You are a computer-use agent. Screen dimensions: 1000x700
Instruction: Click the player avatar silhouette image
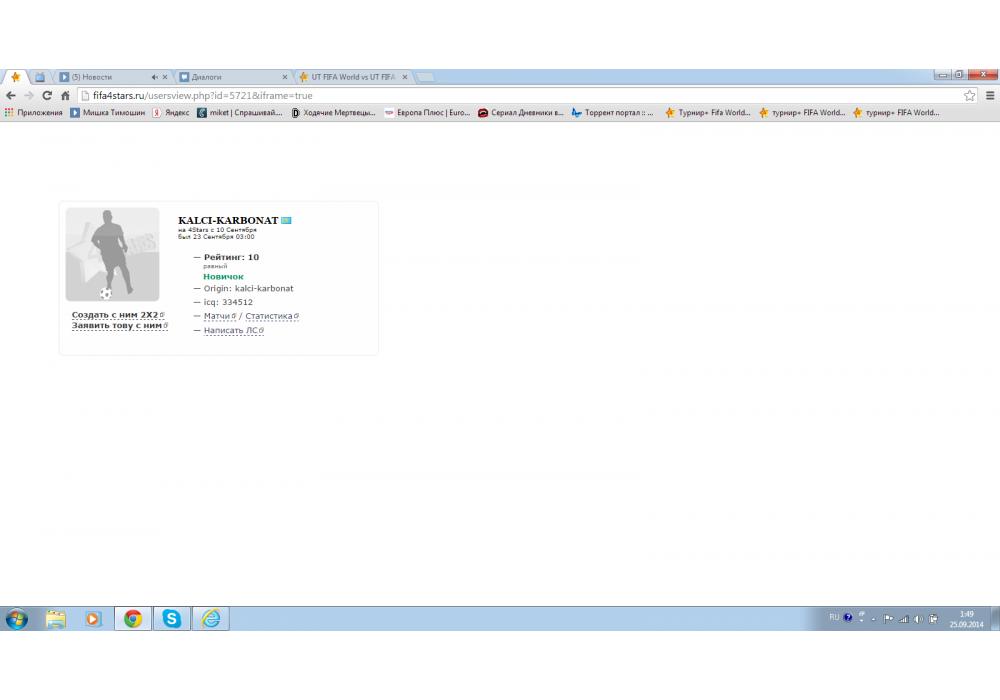click(x=112, y=254)
